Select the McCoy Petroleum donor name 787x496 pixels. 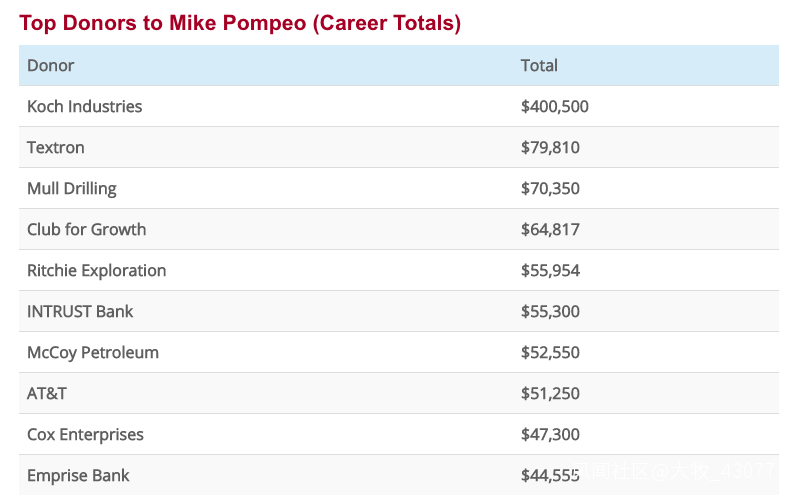(x=93, y=353)
